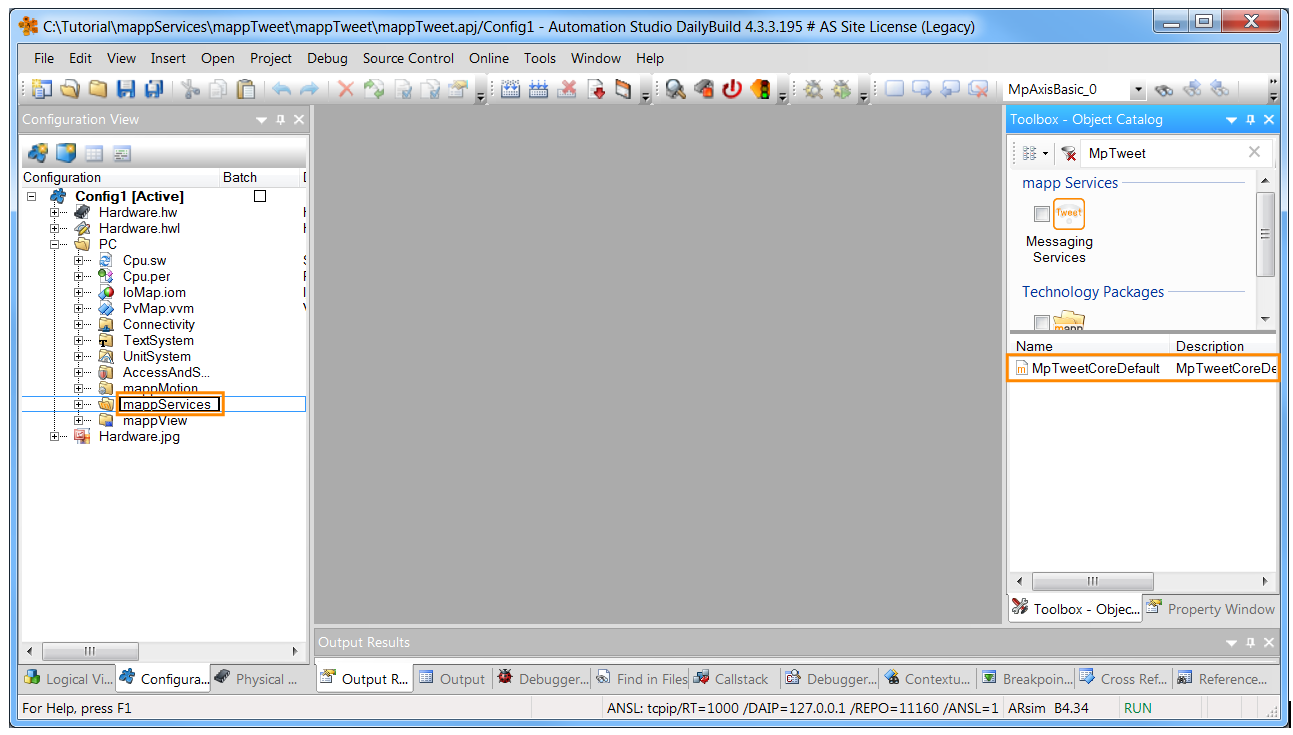Open the Online menu
The width and height of the screenshot is (1293, 735).
tap(489, 58)
